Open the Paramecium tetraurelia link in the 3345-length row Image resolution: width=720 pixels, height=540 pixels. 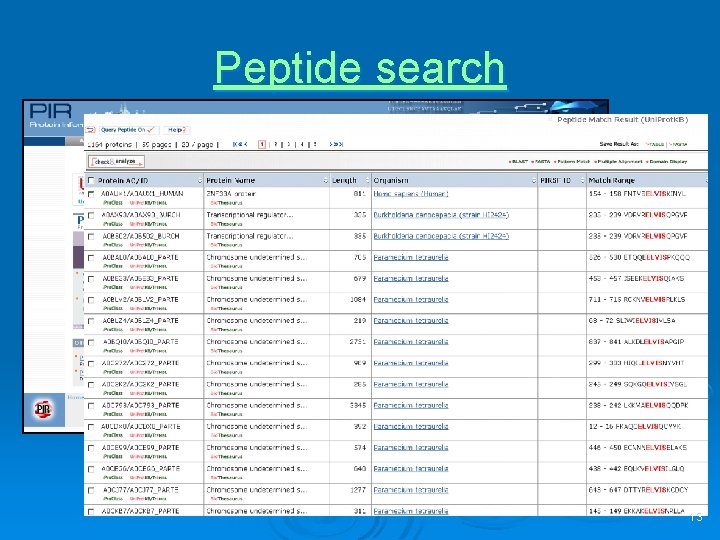(x=411, y=405)
